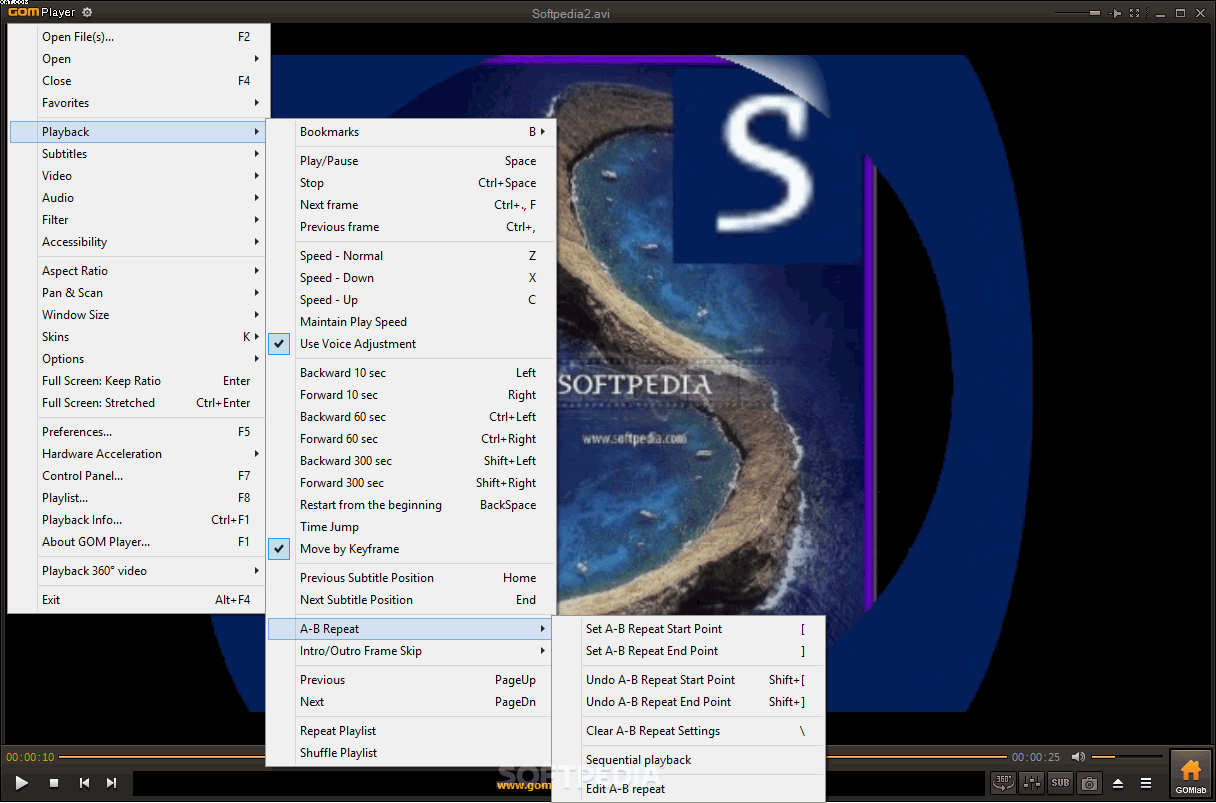This screenshot has width=1216, height=803.
Task: Click the GOM Player logo
Action: click(x=41, y=12)
